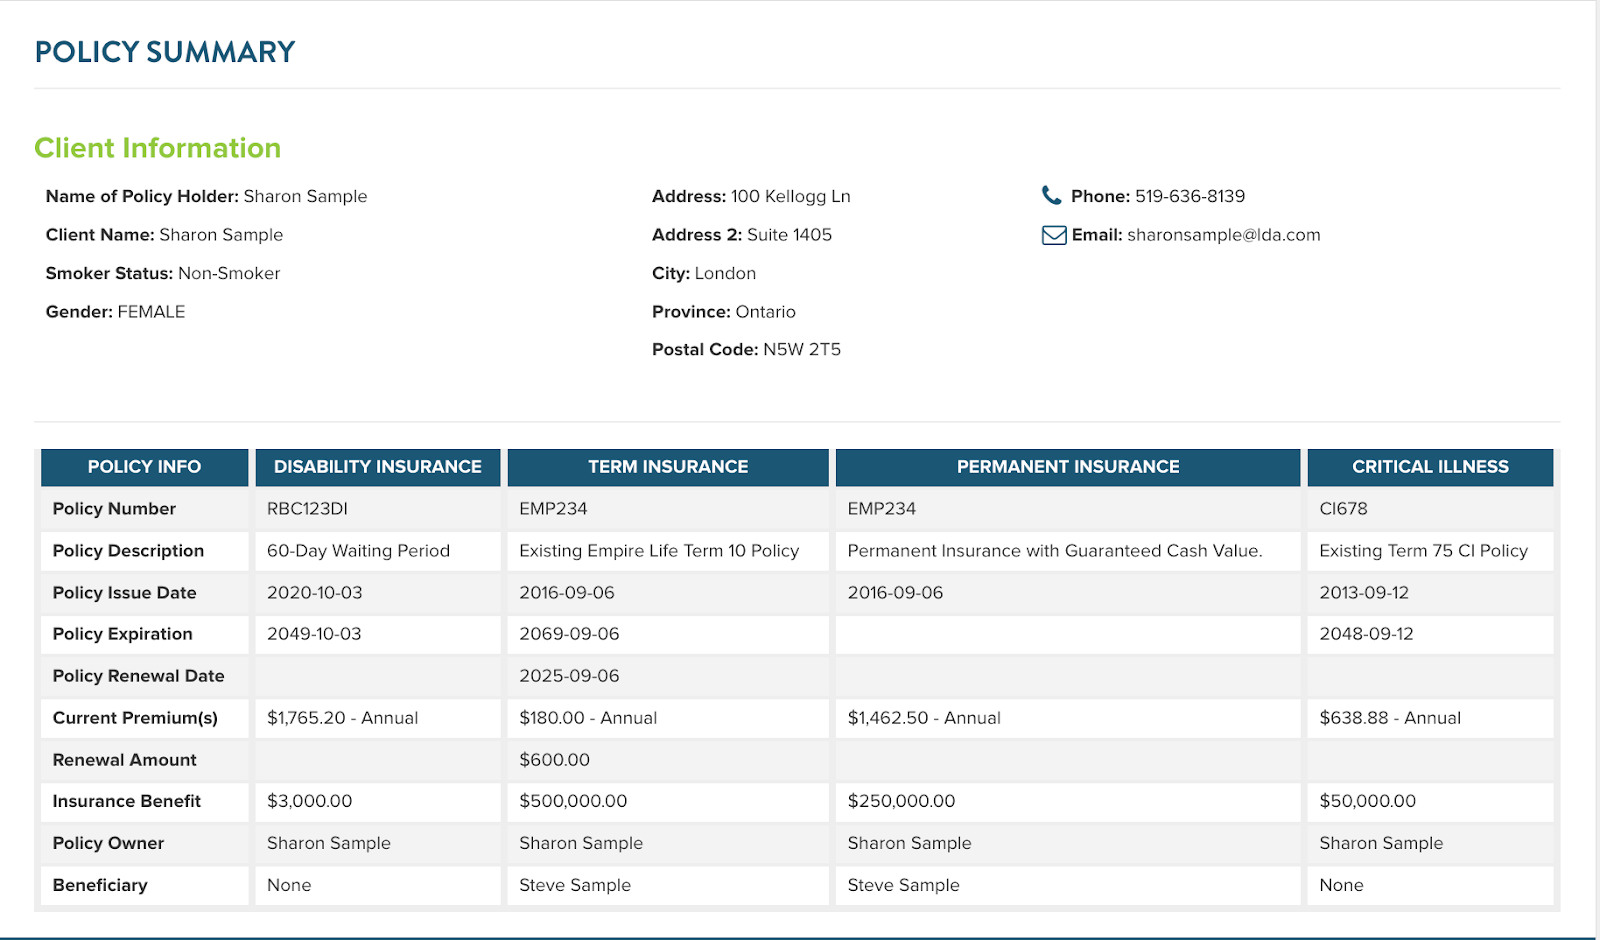Click the term renewal date 2025-09-06
1600x940 pixels.
(x=569, y=676)
